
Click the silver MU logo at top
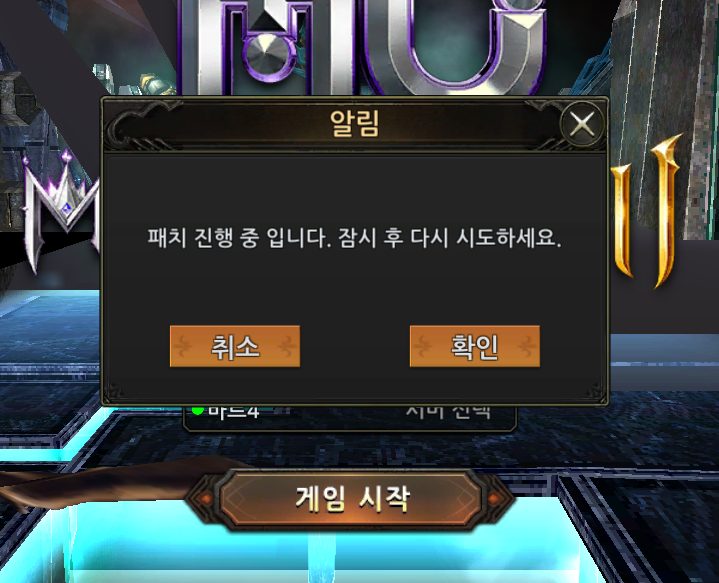(362, 47)
